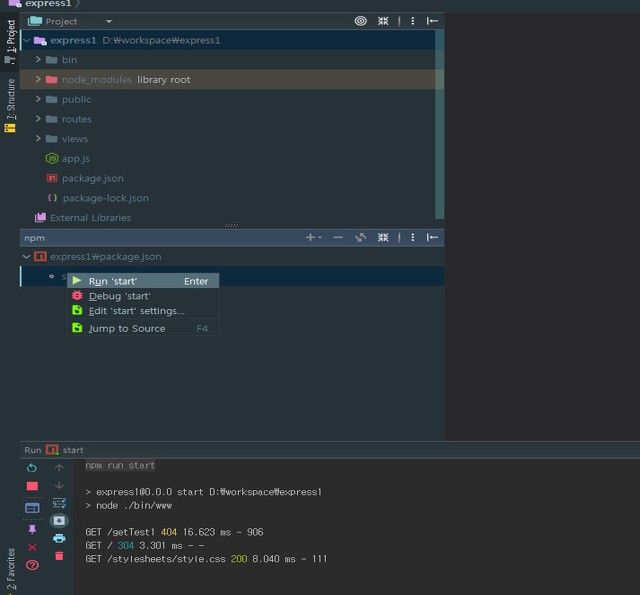The width and height of the screenshot is (640, 595).
Task: Open add-script dropdown arrow beside plus
Action: tap(320, 237)
